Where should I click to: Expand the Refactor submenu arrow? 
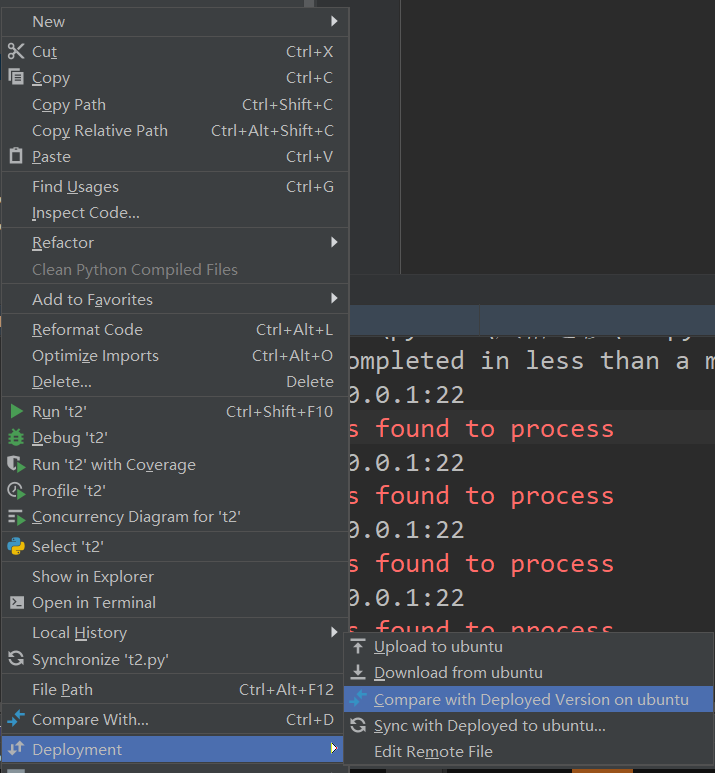(334, 243)
